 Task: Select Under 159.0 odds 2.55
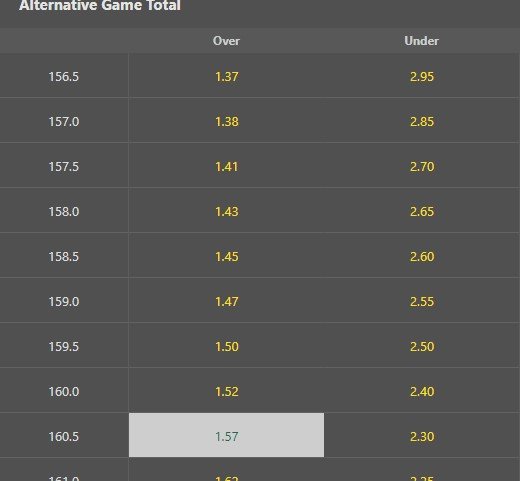click(422, 301)
